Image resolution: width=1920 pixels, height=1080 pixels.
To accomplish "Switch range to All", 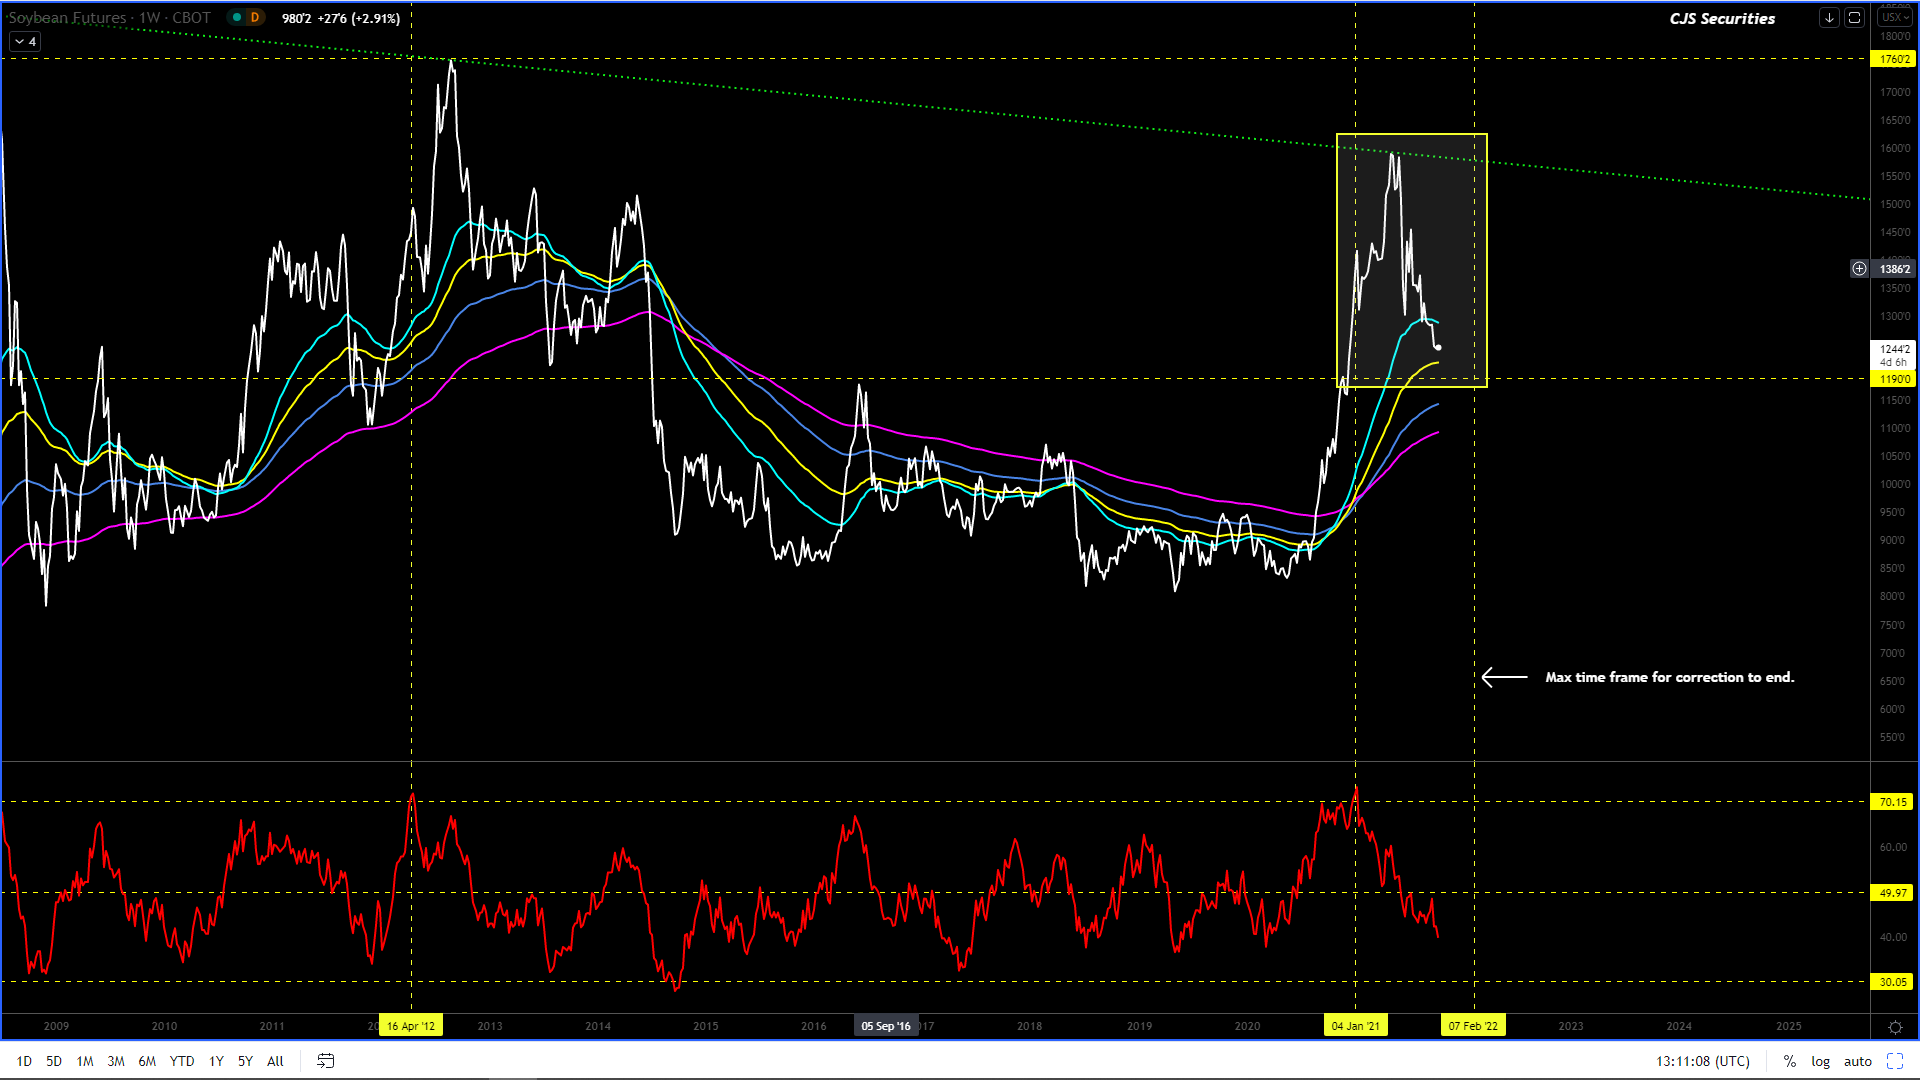I will (275, 1061).
